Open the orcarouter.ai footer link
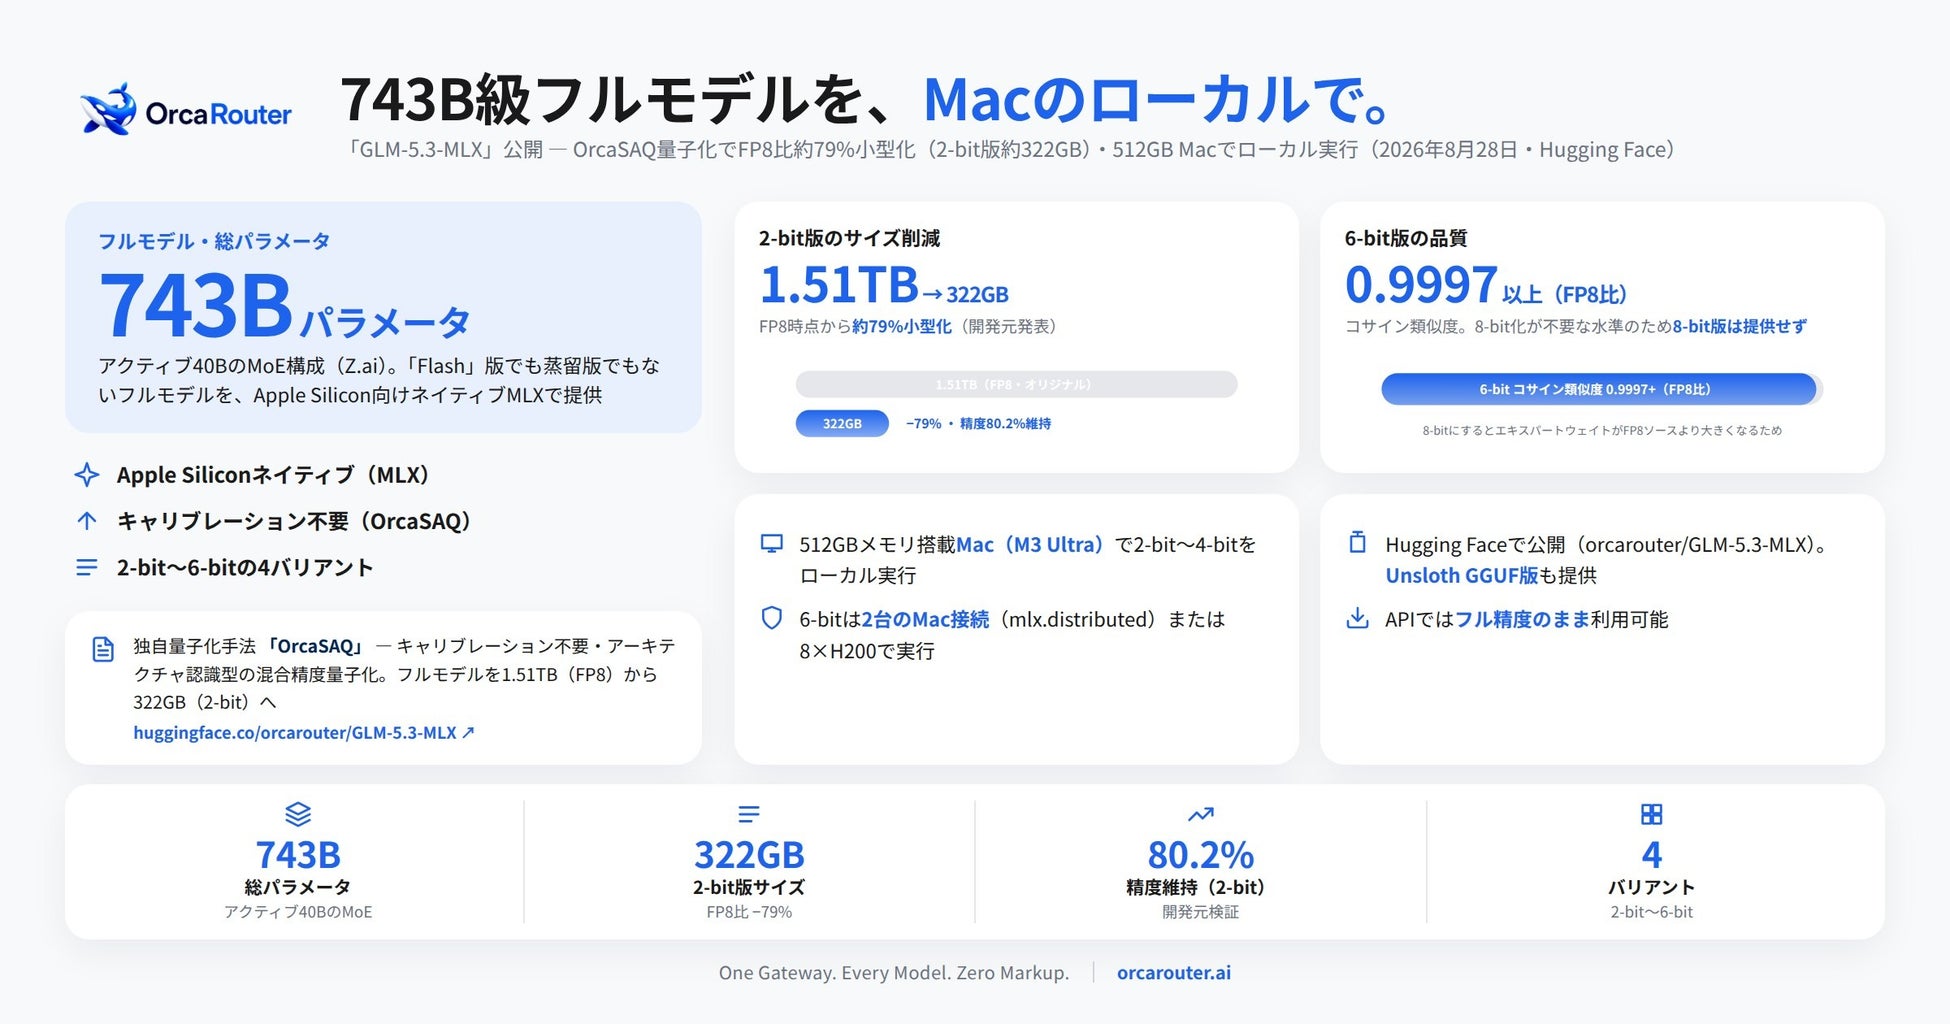The width and height of the screenshot is (1950, 1024). [1173, 972]
